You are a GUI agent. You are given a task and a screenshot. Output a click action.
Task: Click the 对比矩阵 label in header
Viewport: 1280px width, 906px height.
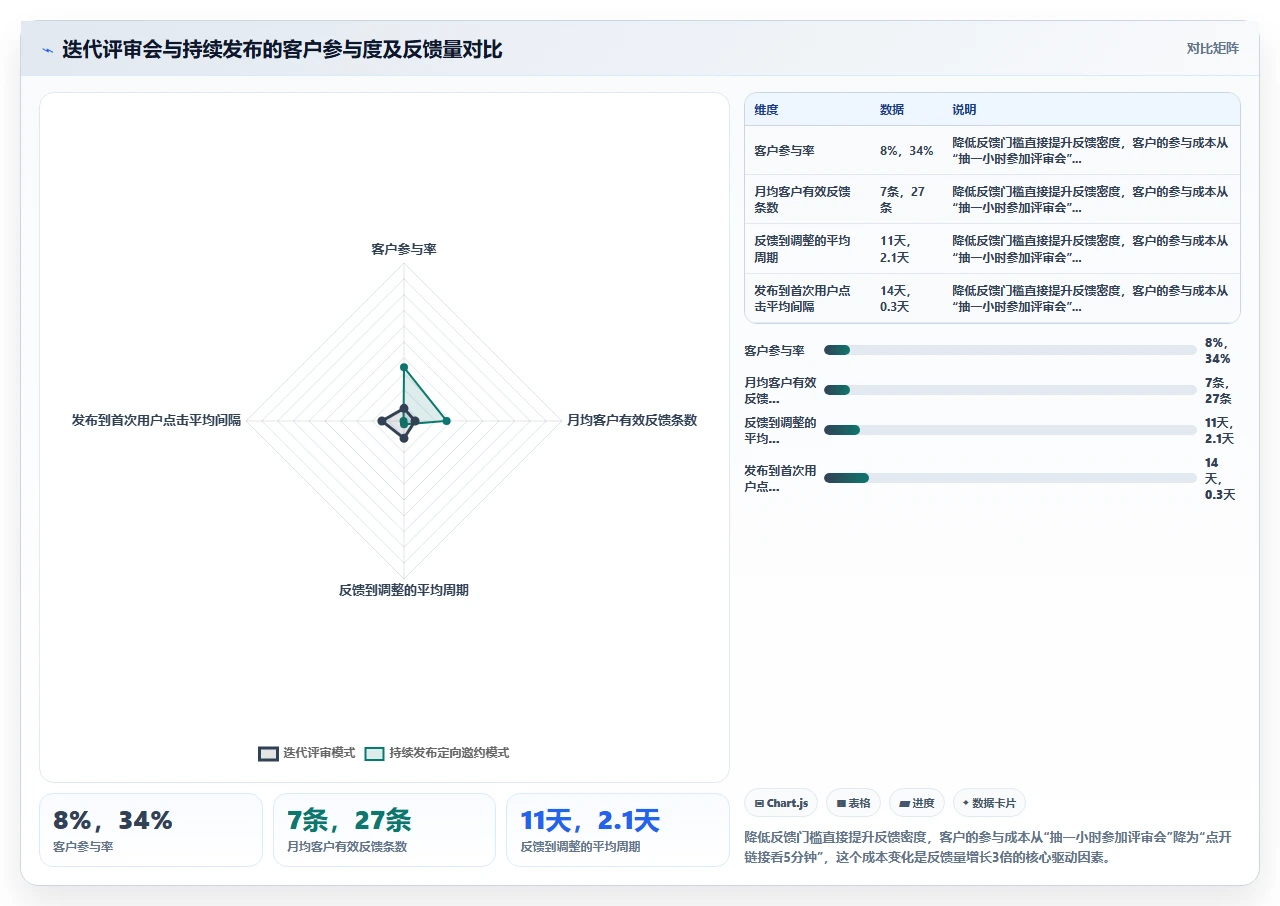point(1212,48)
